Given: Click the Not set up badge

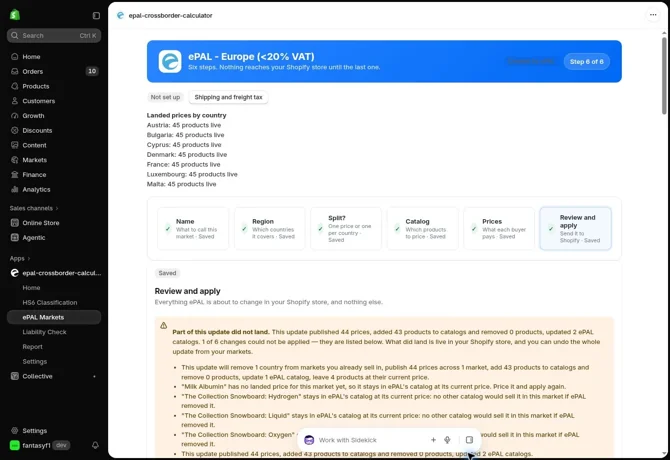Looking at the screenshot, I should point(165,97).
